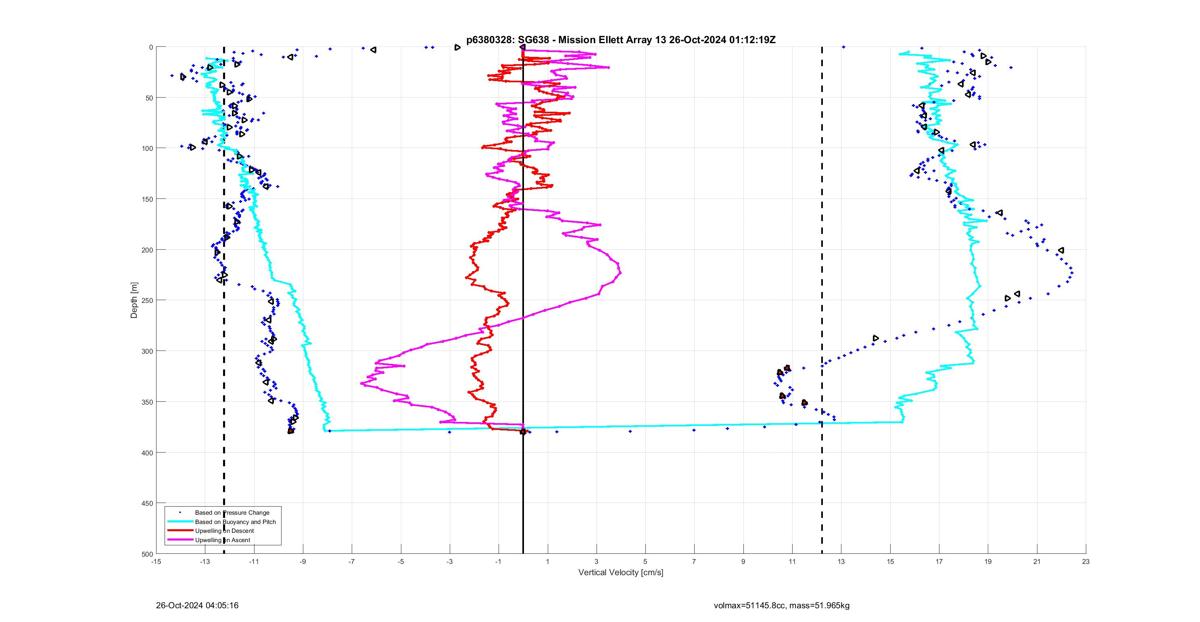The image size is (1200, 622).
Task: Click depth tick label '450'
Action: pos(146,503)
